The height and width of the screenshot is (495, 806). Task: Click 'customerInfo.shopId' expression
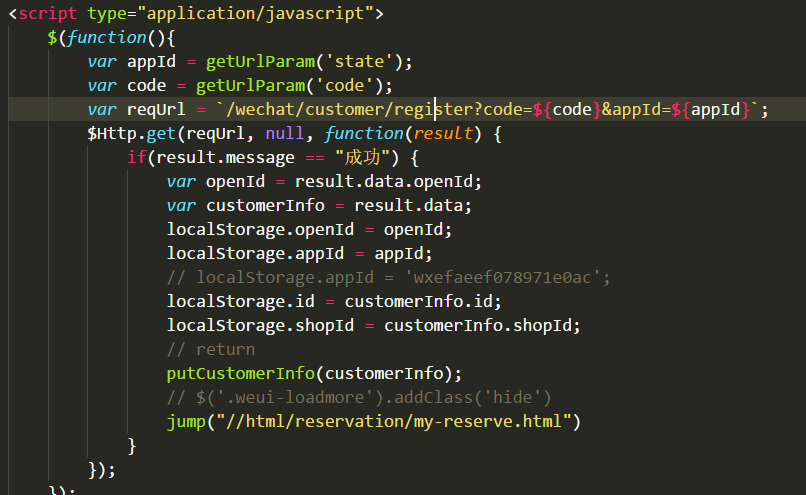478,325
